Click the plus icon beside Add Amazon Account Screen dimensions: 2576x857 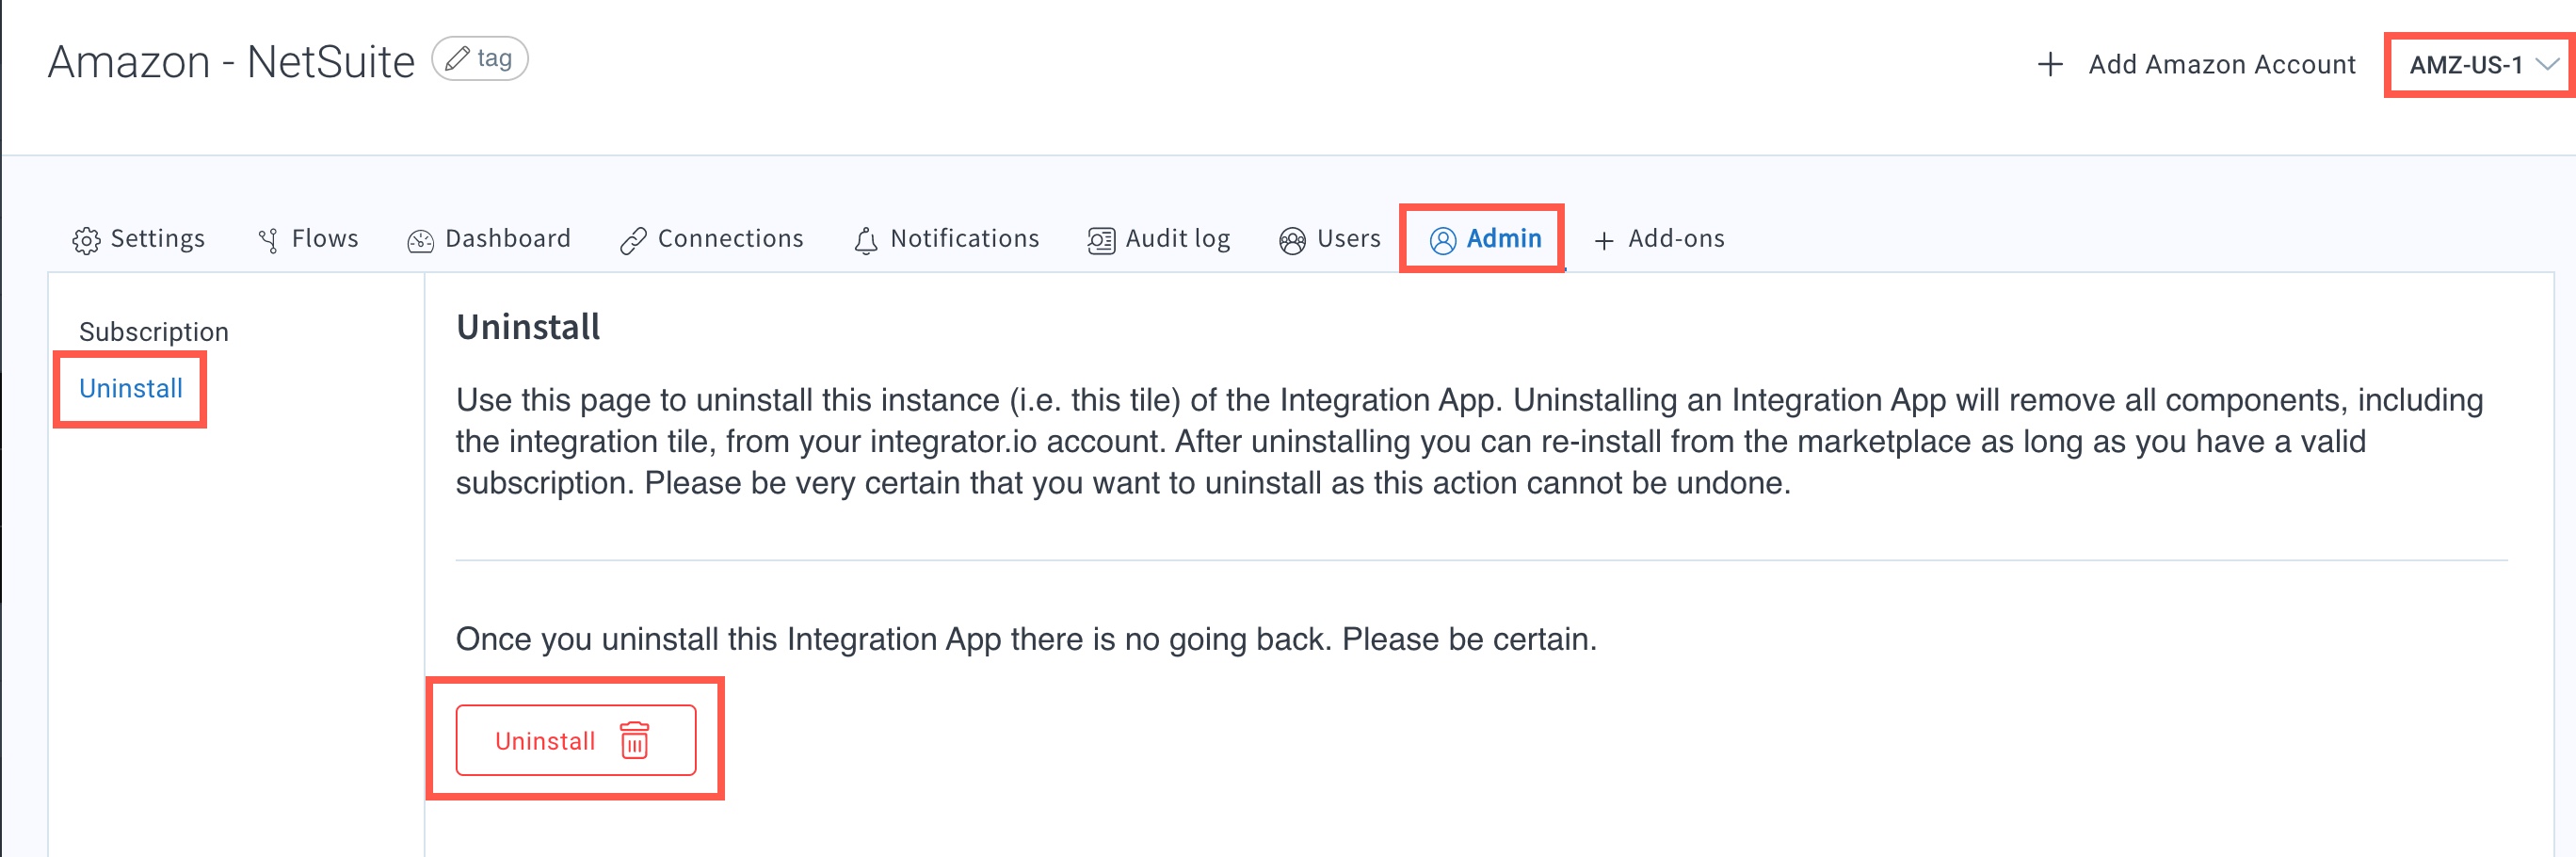[2050, 65]
